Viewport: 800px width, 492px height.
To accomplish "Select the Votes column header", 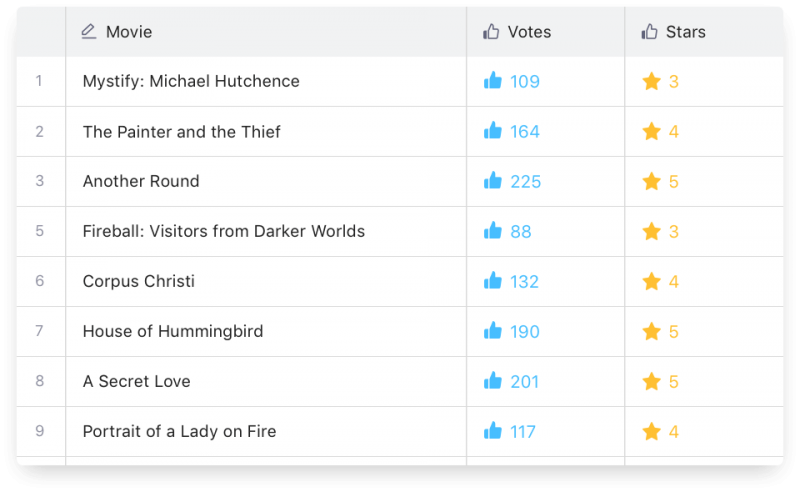I will pos(529,32).
